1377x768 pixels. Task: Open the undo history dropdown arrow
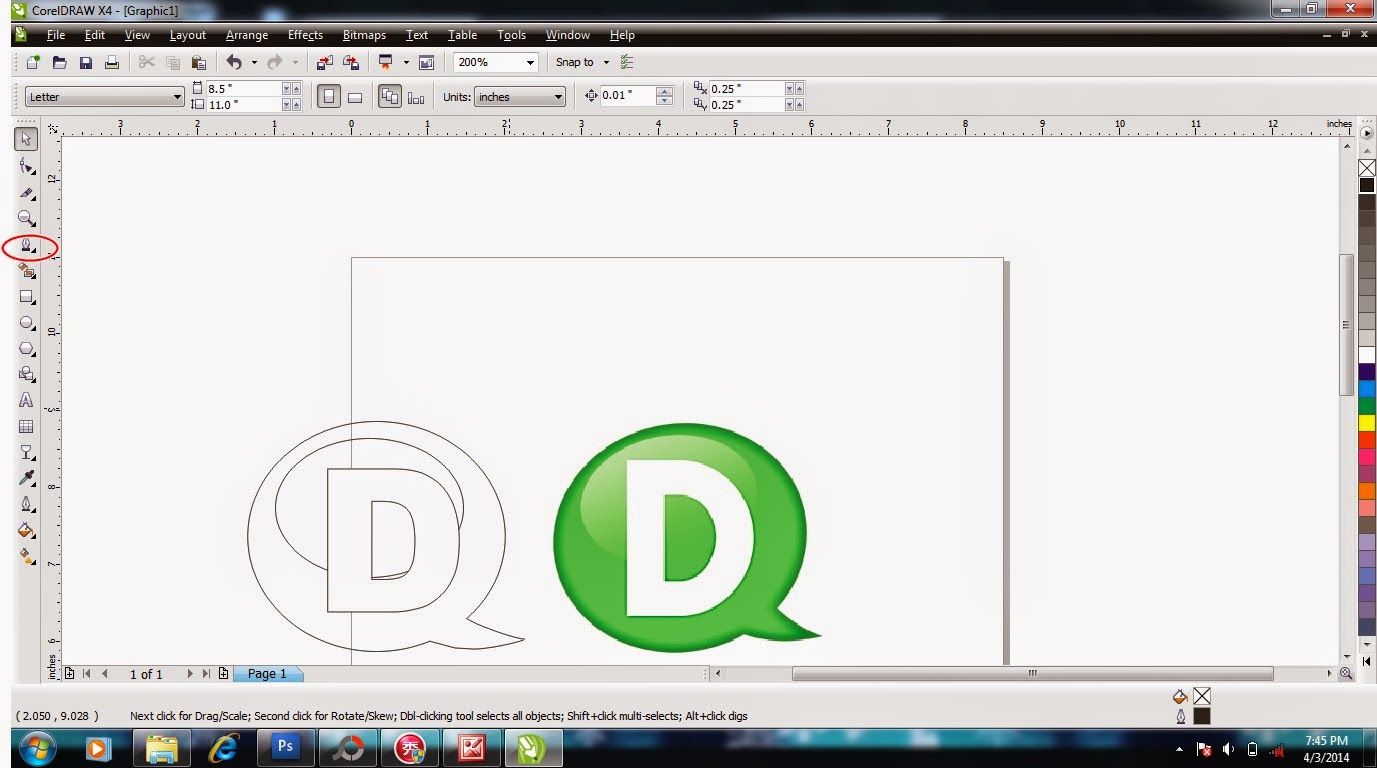[x=254, y=62]
